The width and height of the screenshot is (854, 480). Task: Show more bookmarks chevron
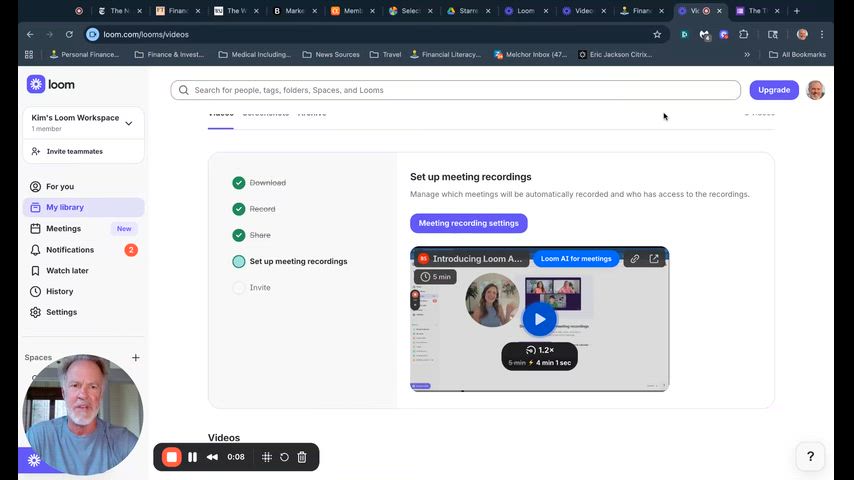point(747,54)
